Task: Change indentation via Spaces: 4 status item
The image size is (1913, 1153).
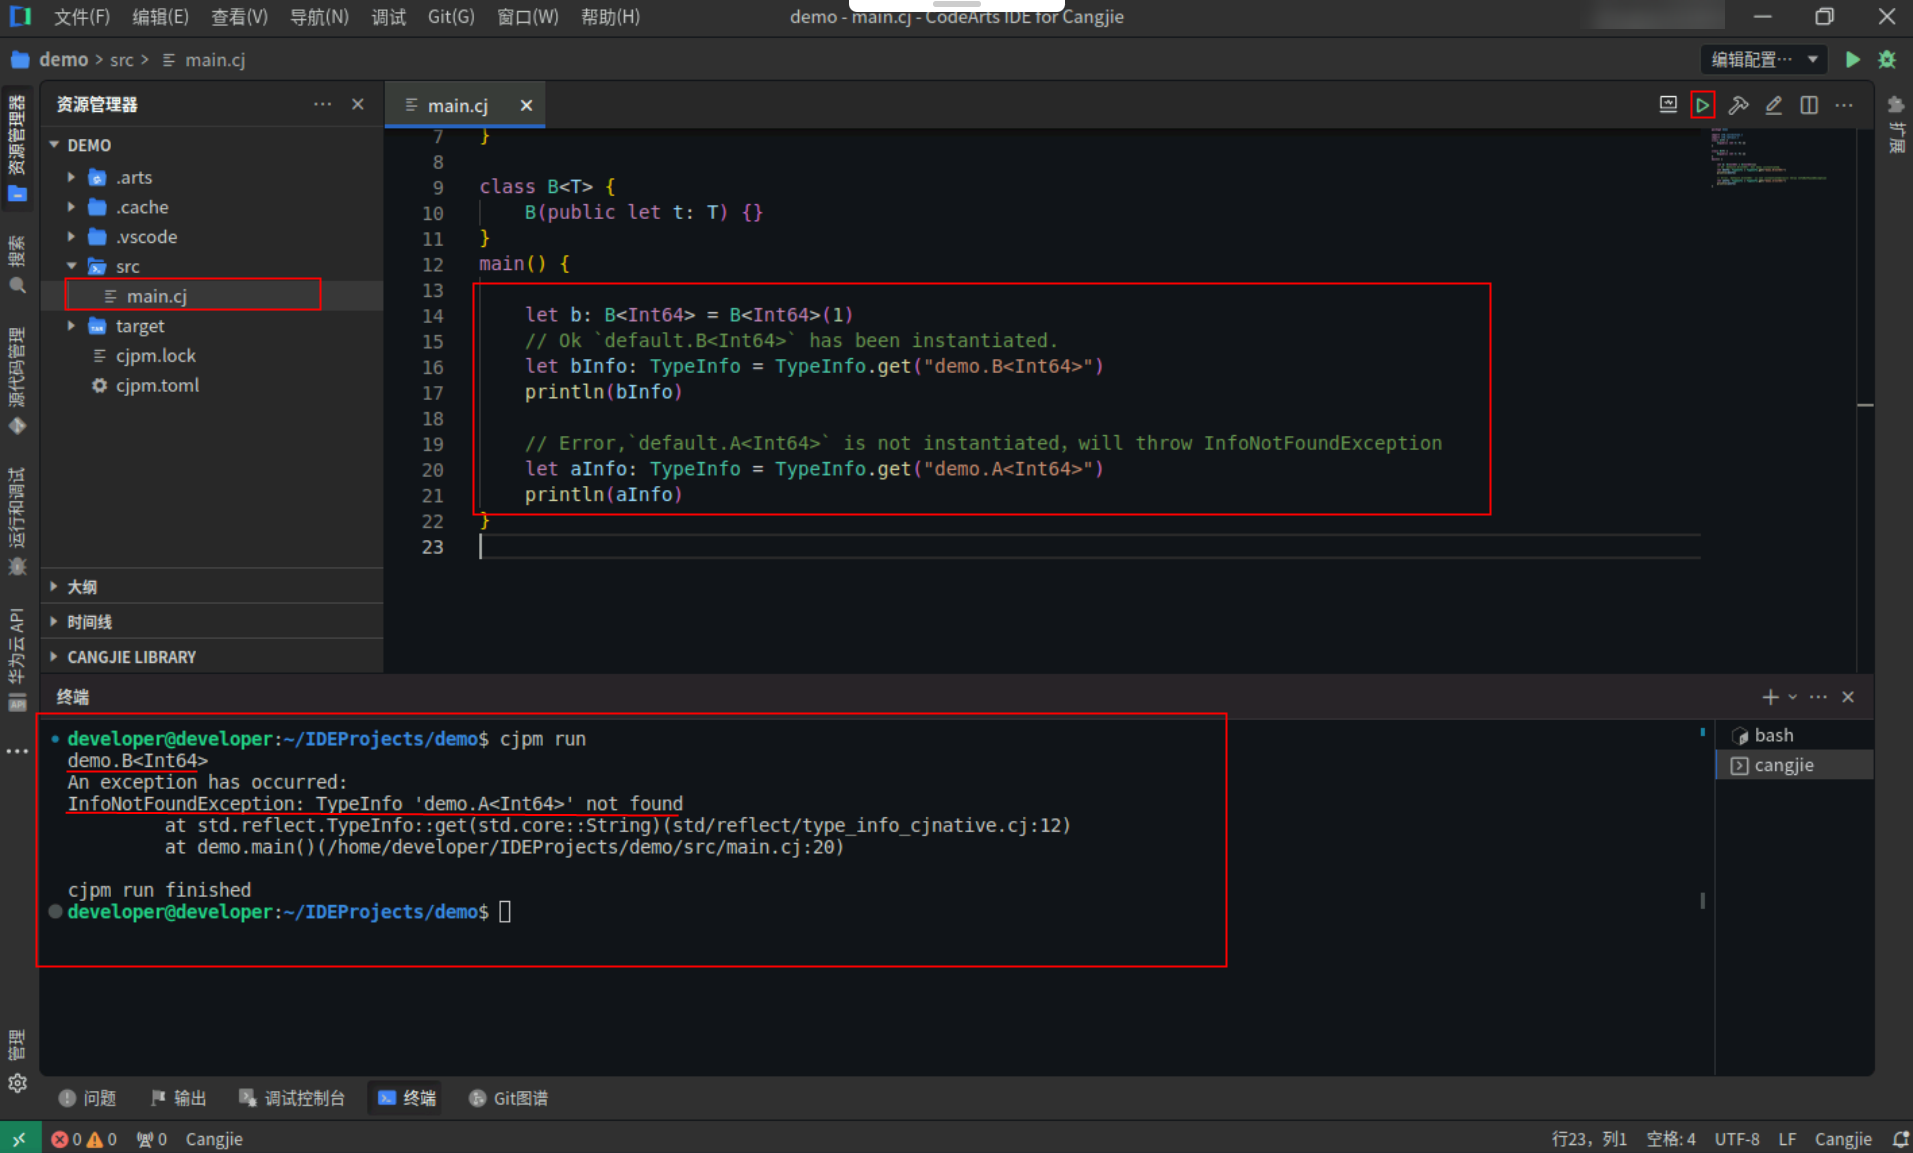Action: coord(1670,1139)
